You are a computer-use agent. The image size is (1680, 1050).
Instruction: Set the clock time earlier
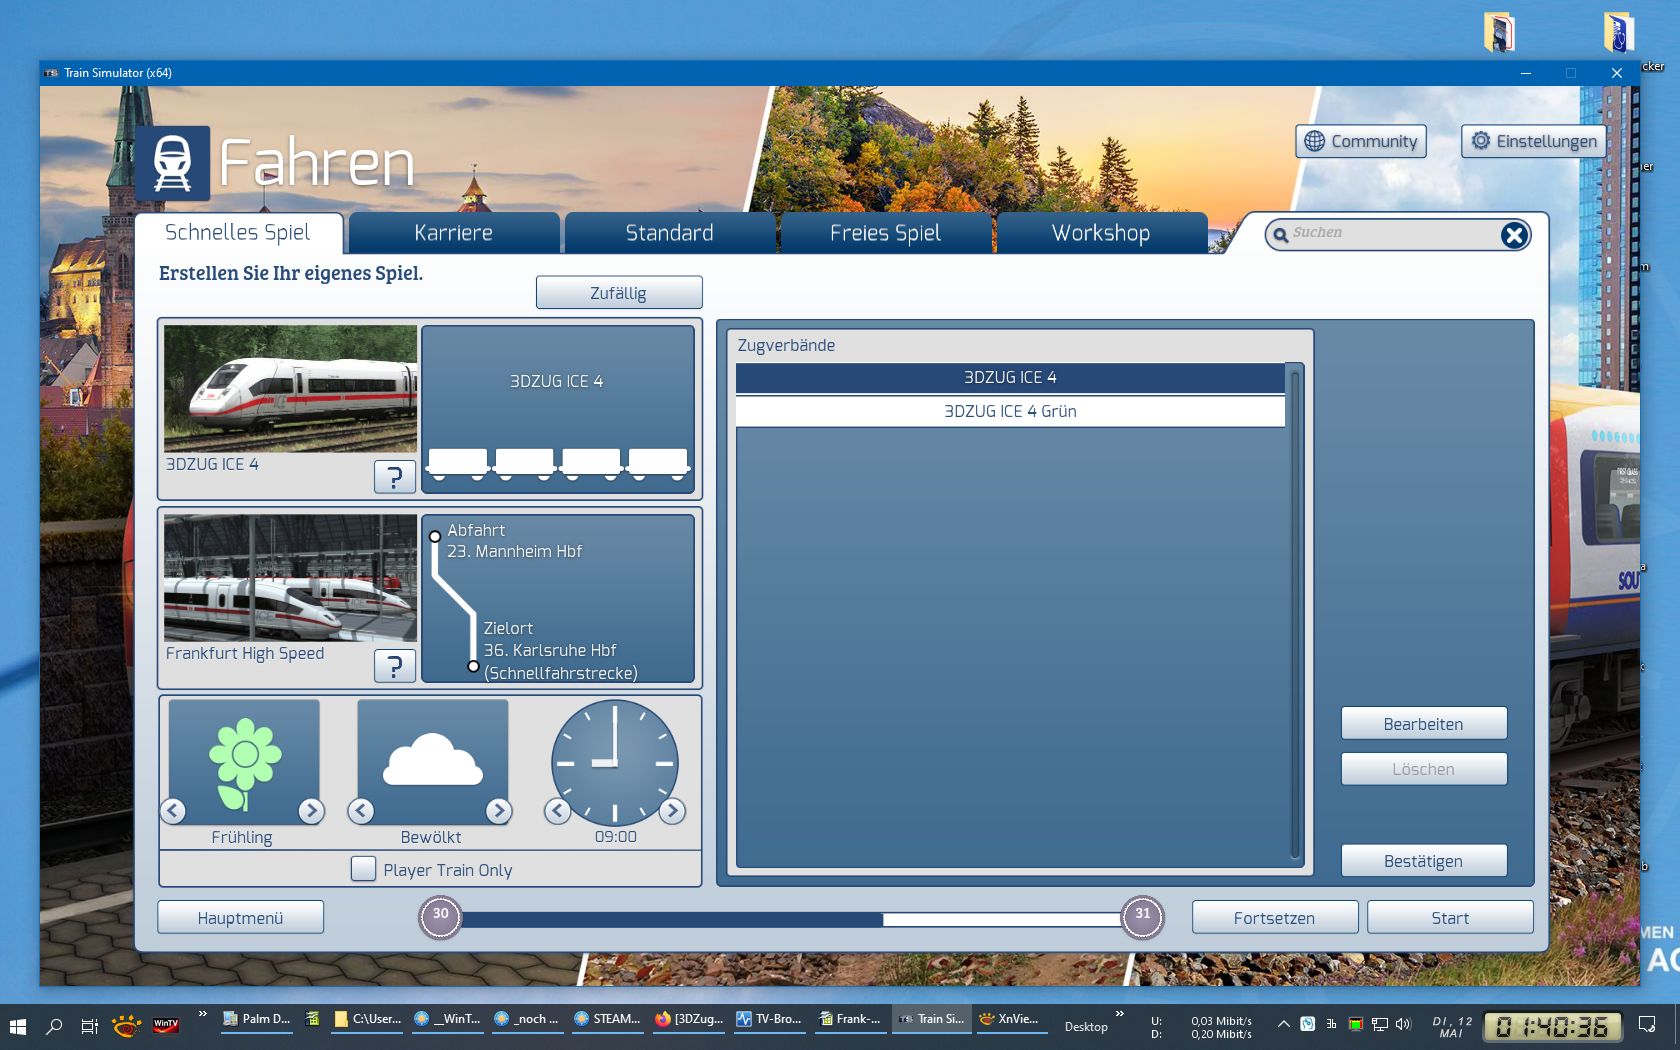pyautogui.click(x=557, y=811)
